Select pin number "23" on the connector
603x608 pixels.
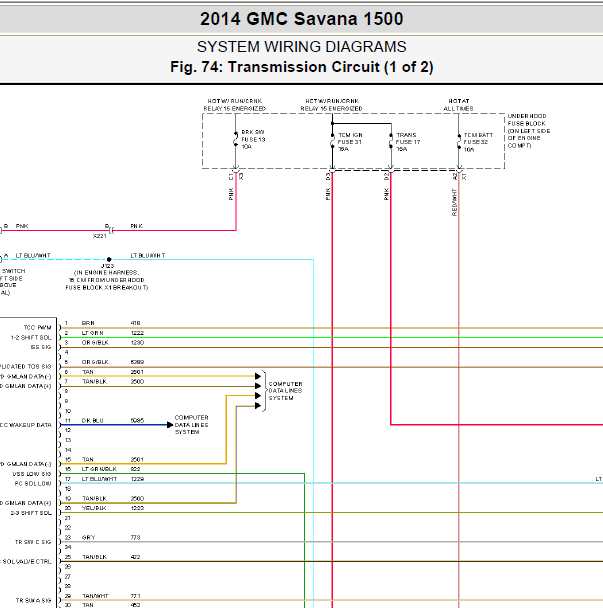click(68, 537)
